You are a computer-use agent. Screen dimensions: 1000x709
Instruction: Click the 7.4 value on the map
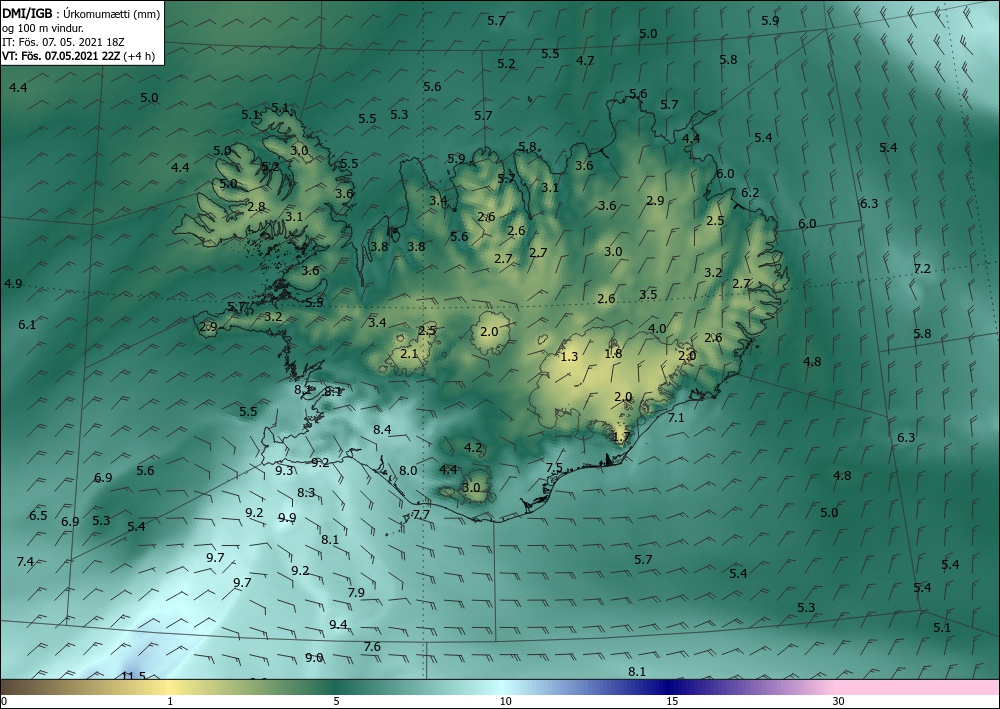pyautogui.click(x=25, y=561)
